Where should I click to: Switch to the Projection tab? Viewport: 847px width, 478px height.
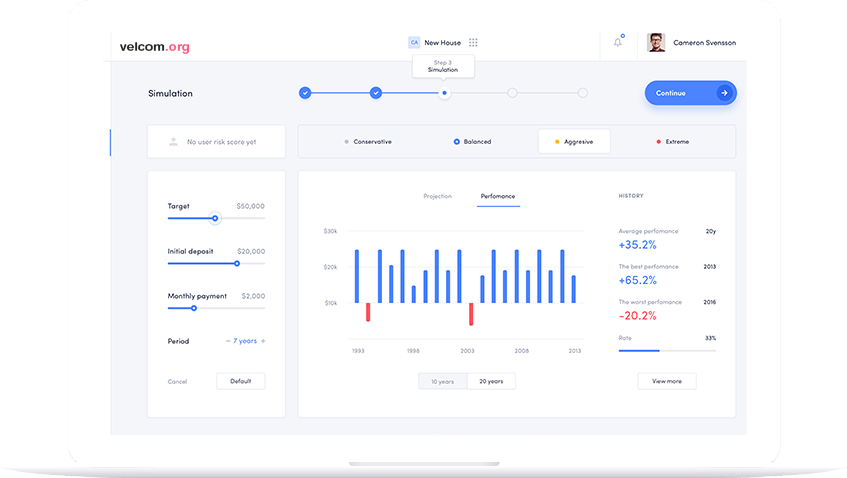437,196
